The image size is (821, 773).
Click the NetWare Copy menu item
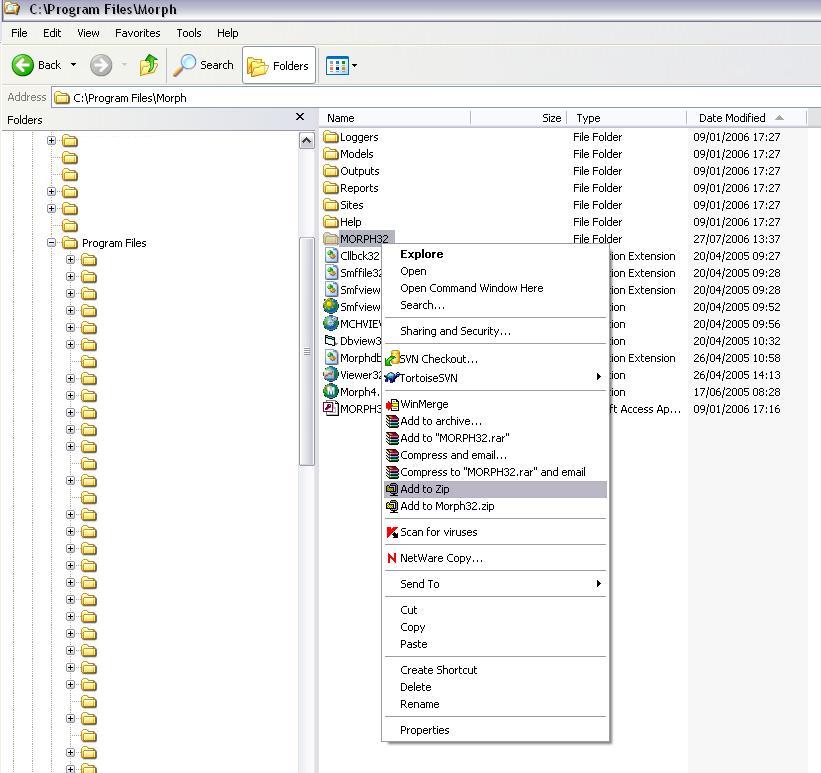(x=441, y=558)
